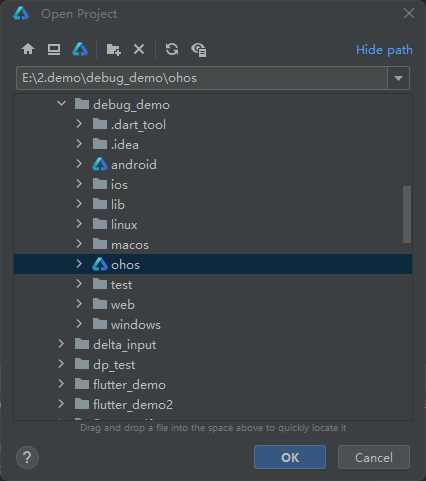Select the linux folder
426x481 pixels.
[124, 225]
